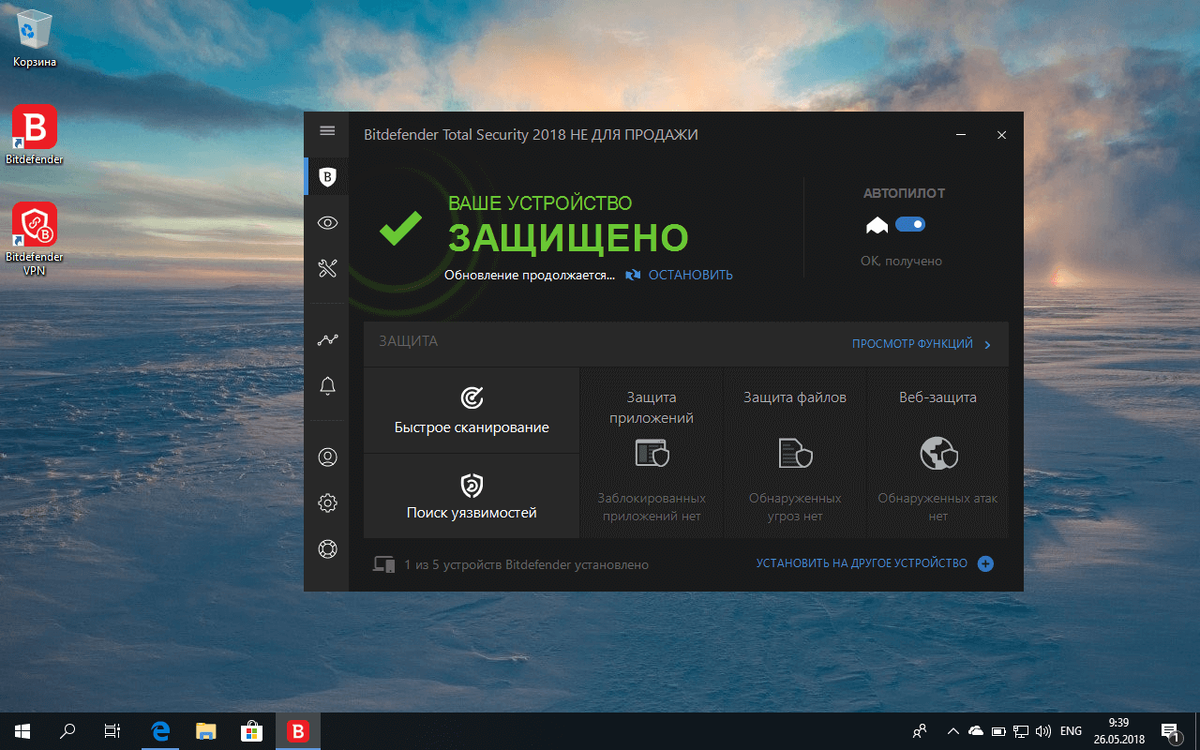Click the update refresh arrows icon

633,275
